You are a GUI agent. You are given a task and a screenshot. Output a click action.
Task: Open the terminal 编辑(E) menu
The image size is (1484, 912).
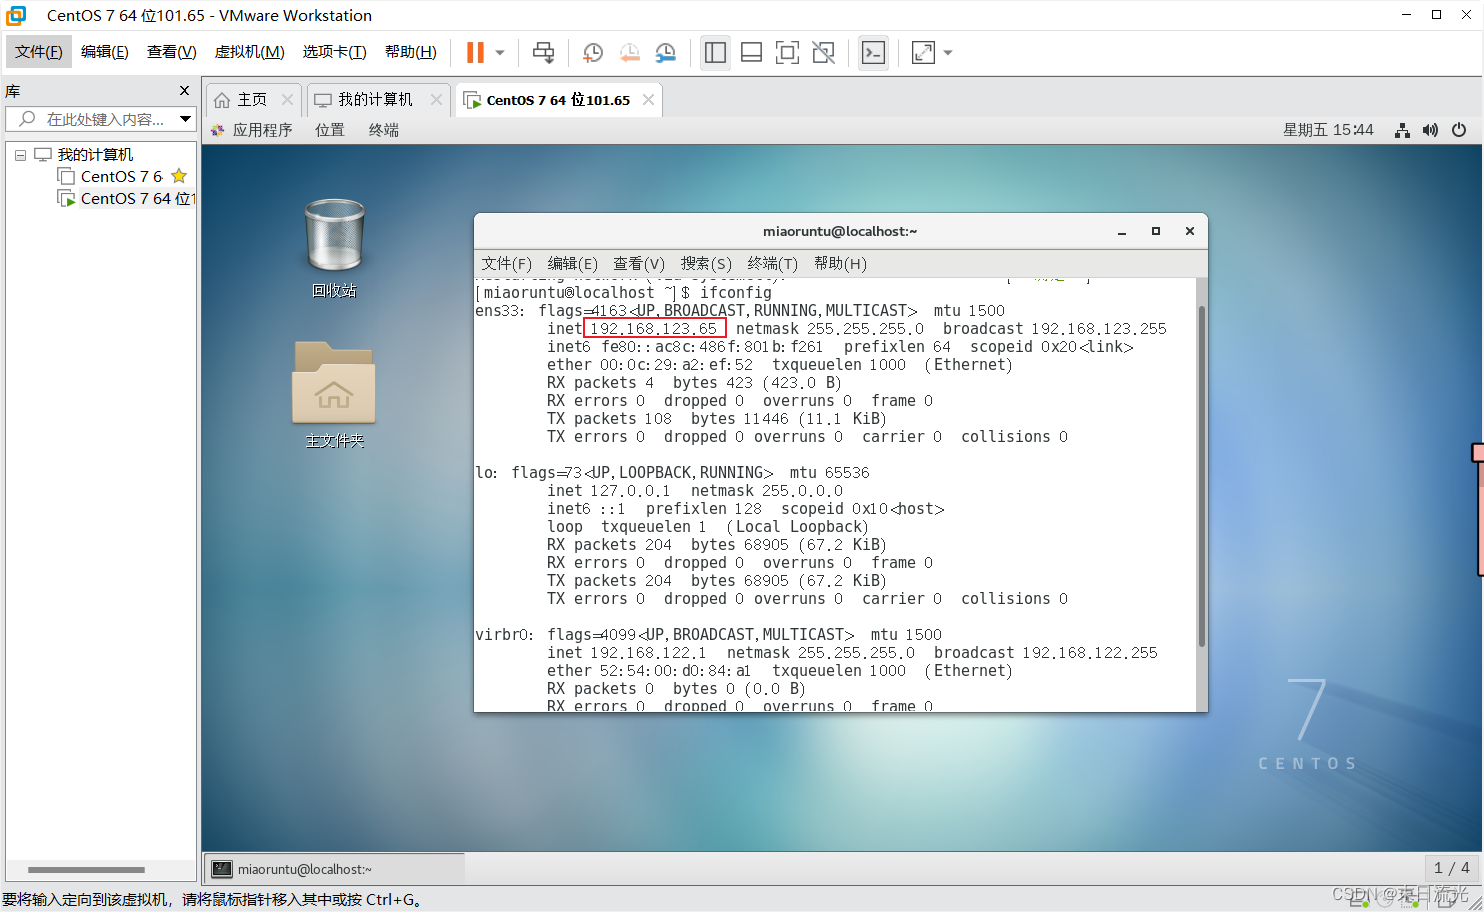coord(572,264)
